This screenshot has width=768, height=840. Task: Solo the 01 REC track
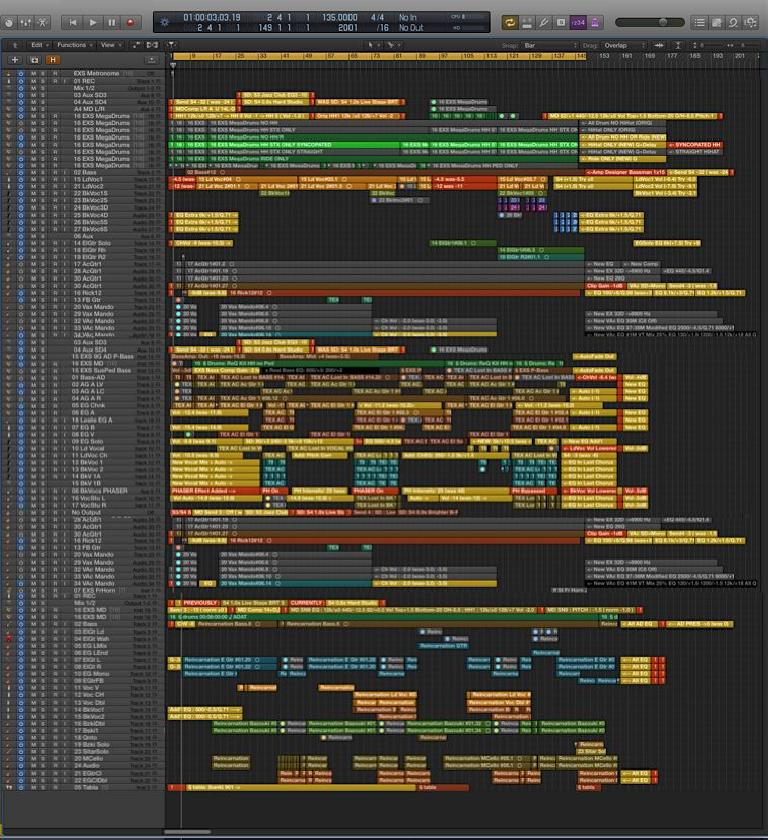(42, 81)
